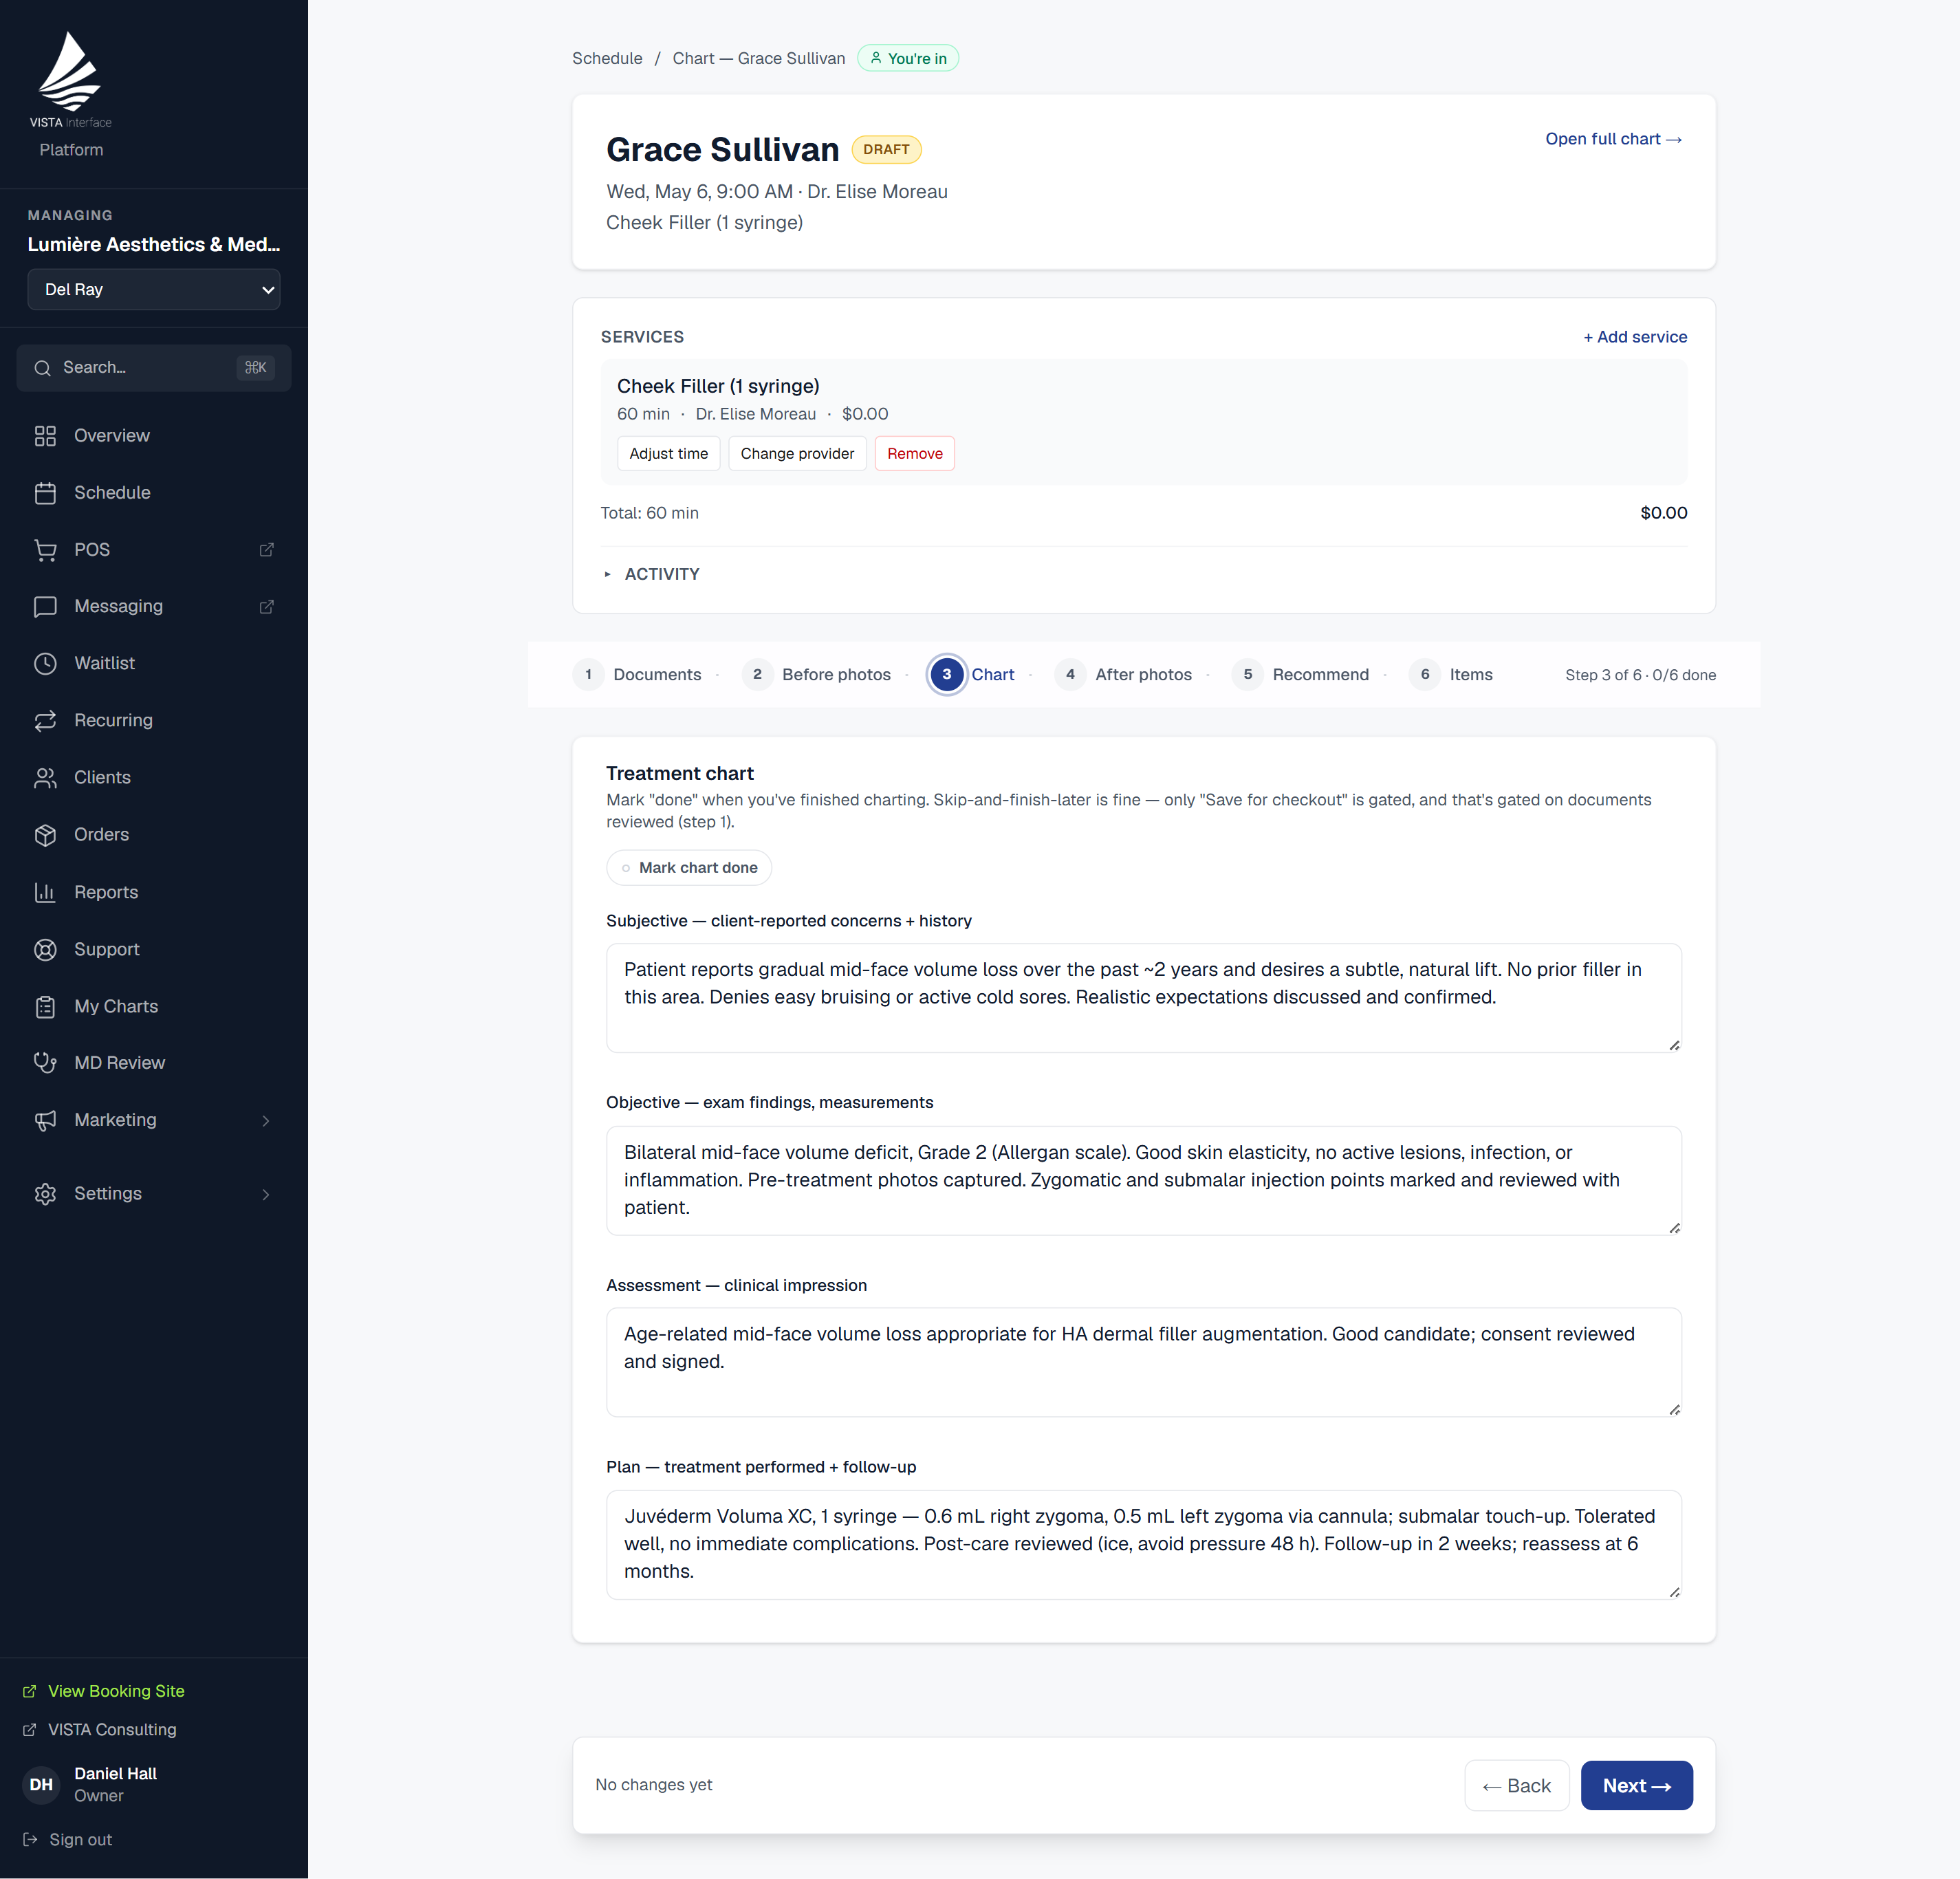Click the Orders box icon

pyautogui.click(x=45, y=835)
